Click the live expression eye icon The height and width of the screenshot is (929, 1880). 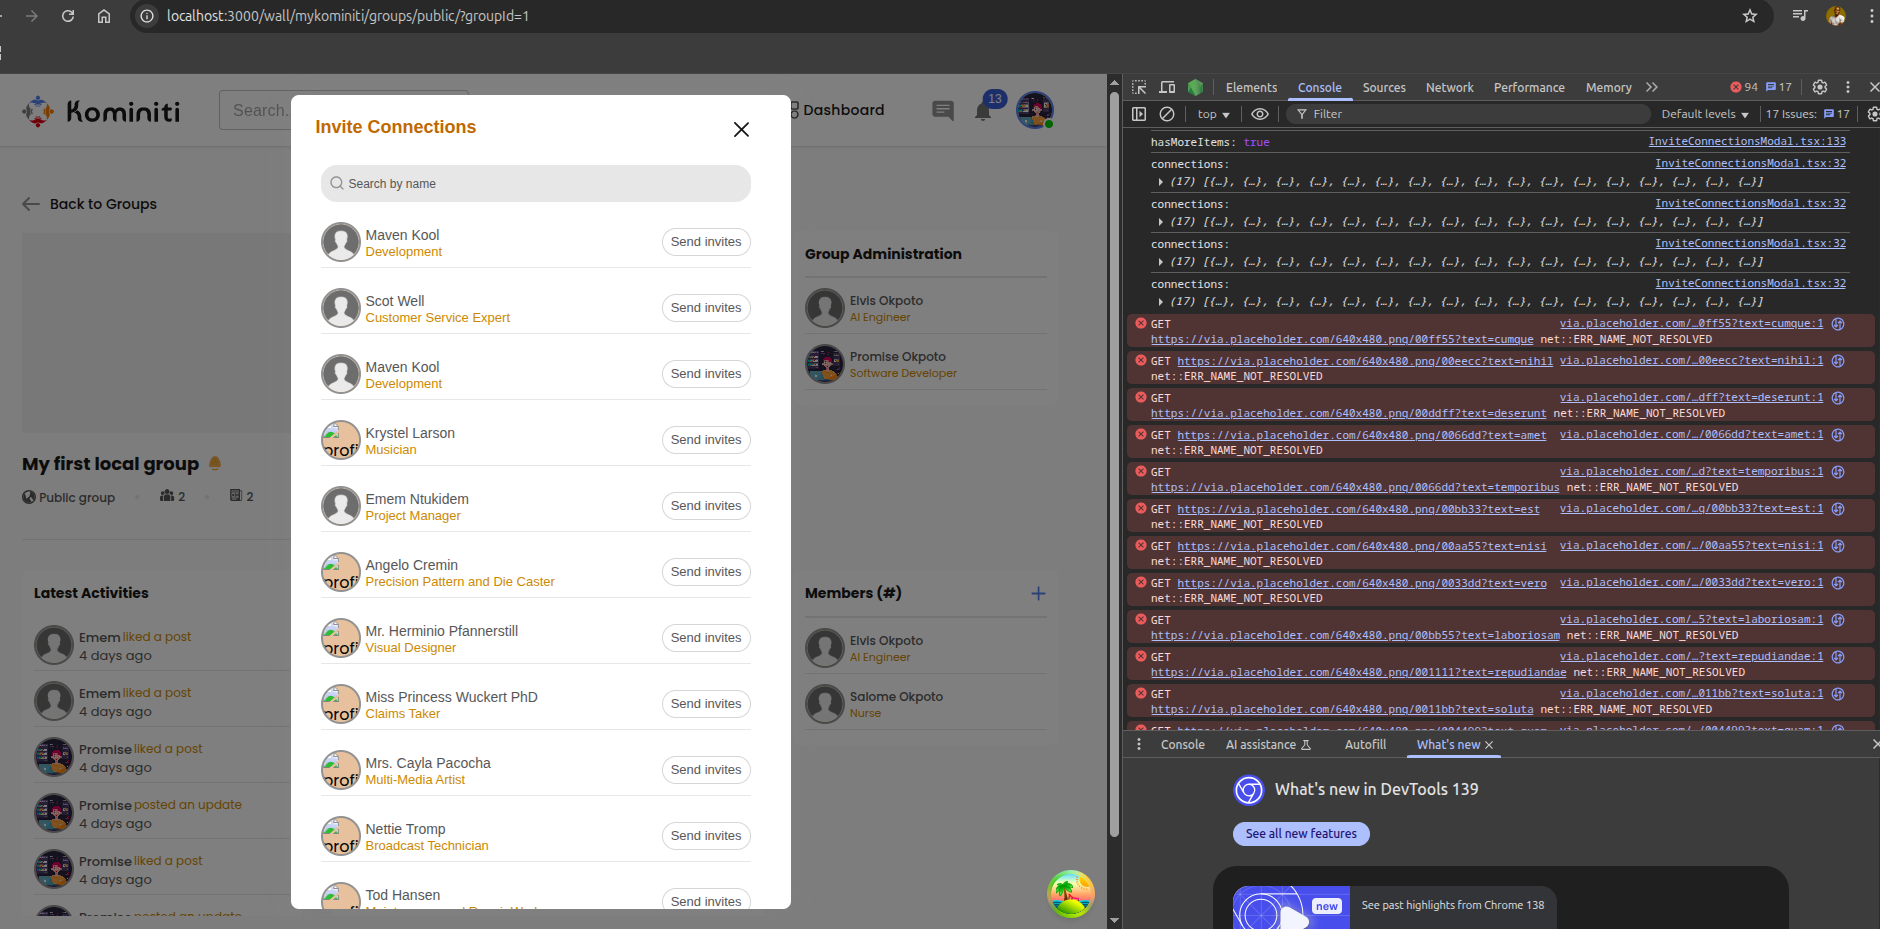(x=1260, y=114)
